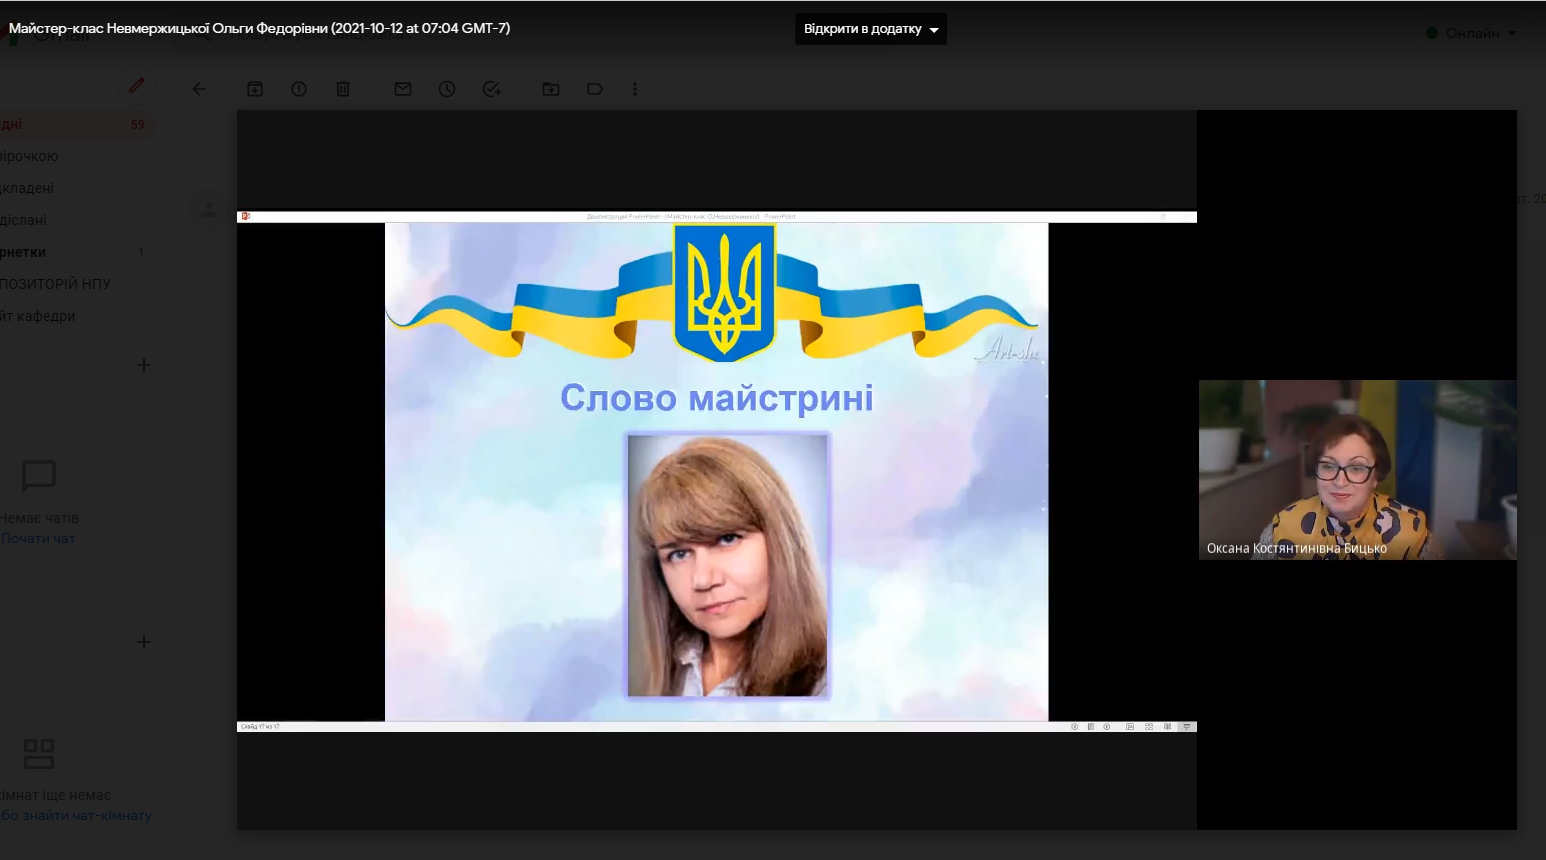Open the Labels tag icon

pos(595,89)
